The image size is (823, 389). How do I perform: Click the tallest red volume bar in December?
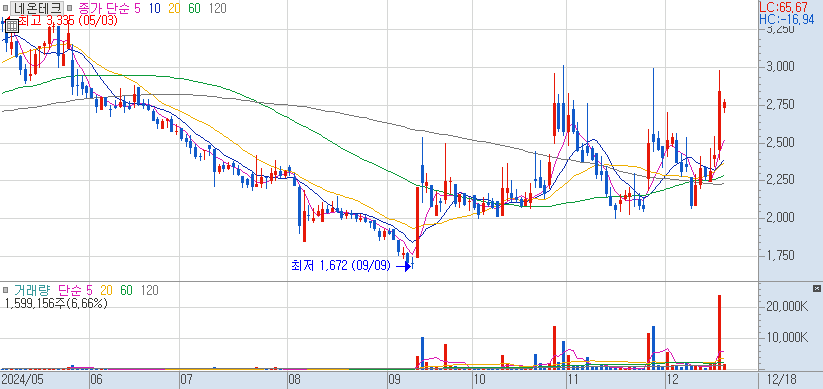point(719,332)
